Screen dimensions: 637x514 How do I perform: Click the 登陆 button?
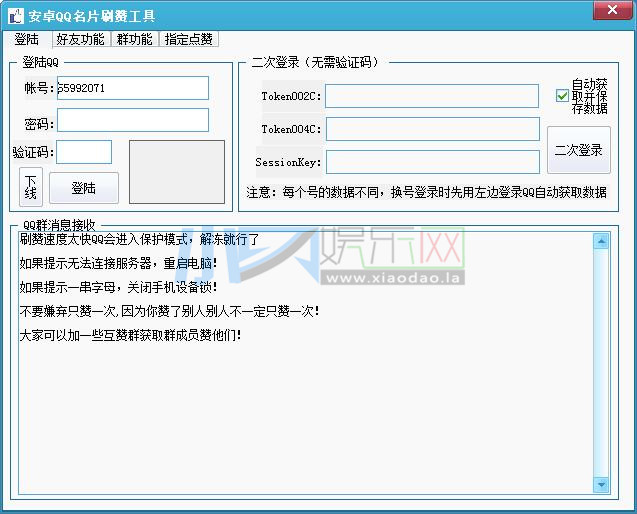pyautogui.click(x=84, y=188)
